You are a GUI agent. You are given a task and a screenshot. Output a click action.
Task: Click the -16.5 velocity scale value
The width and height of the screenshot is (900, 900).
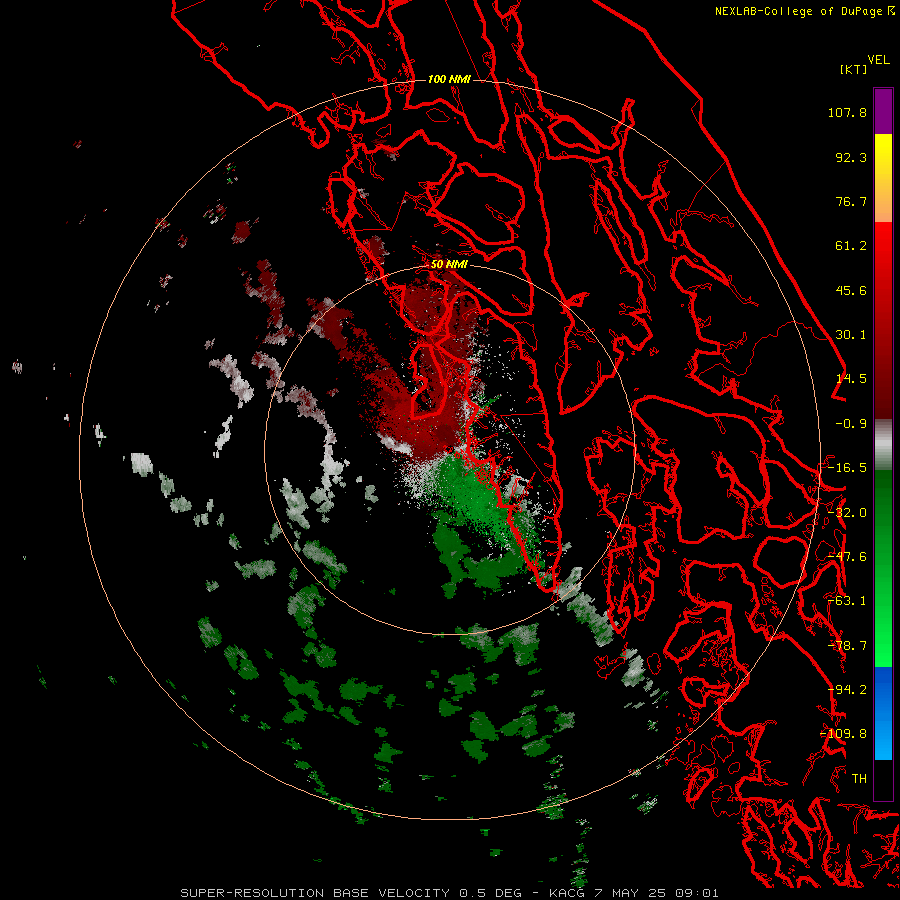847,468
